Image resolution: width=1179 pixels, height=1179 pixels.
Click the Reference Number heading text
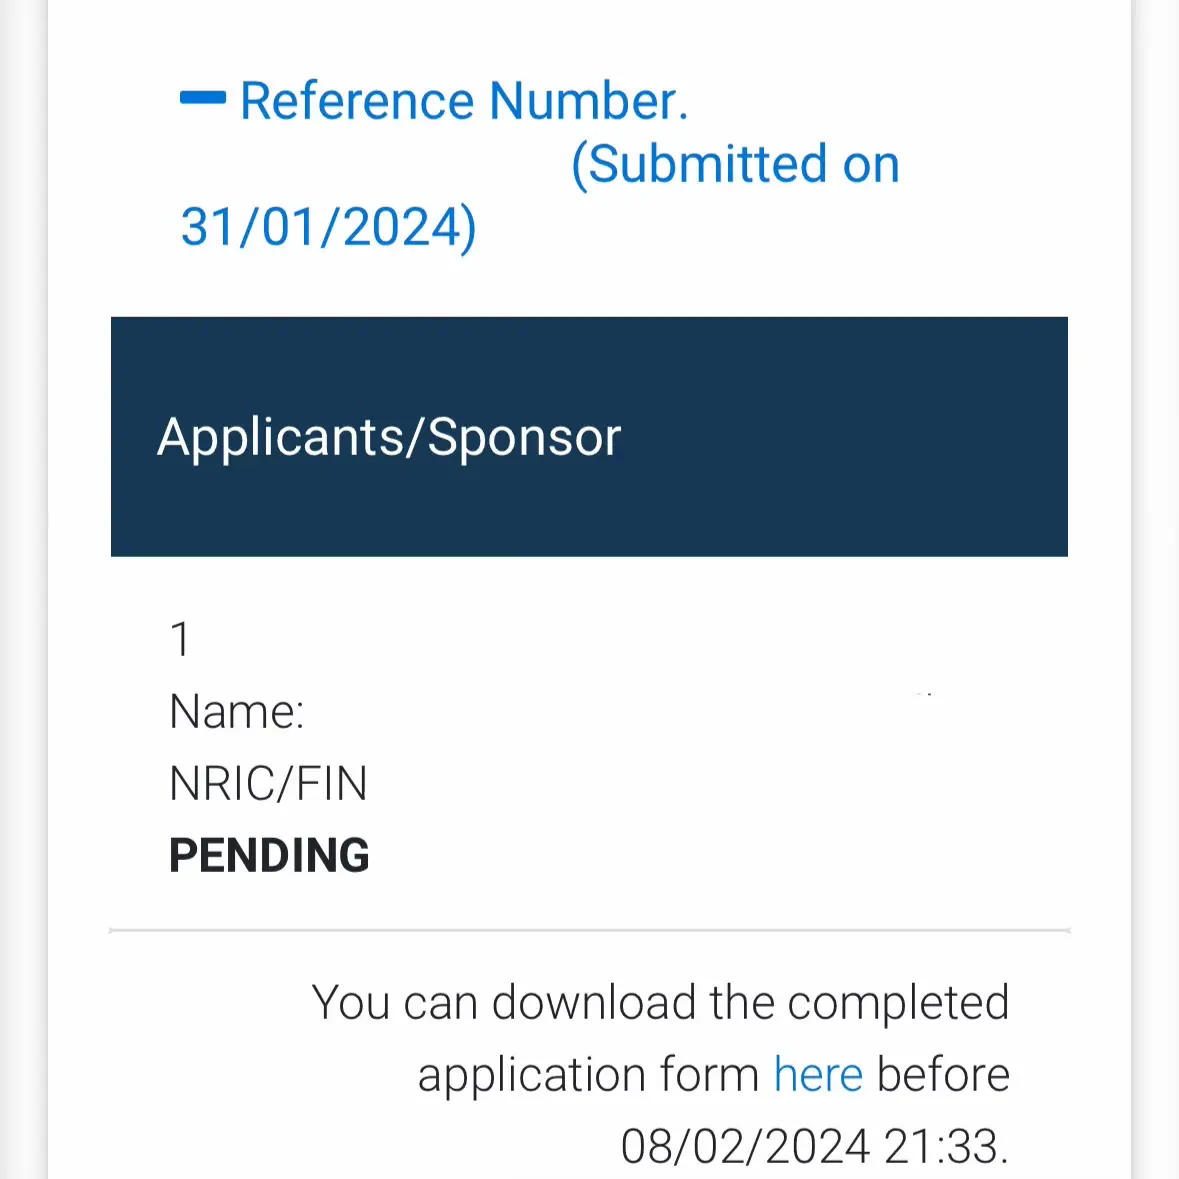(464, 101)
